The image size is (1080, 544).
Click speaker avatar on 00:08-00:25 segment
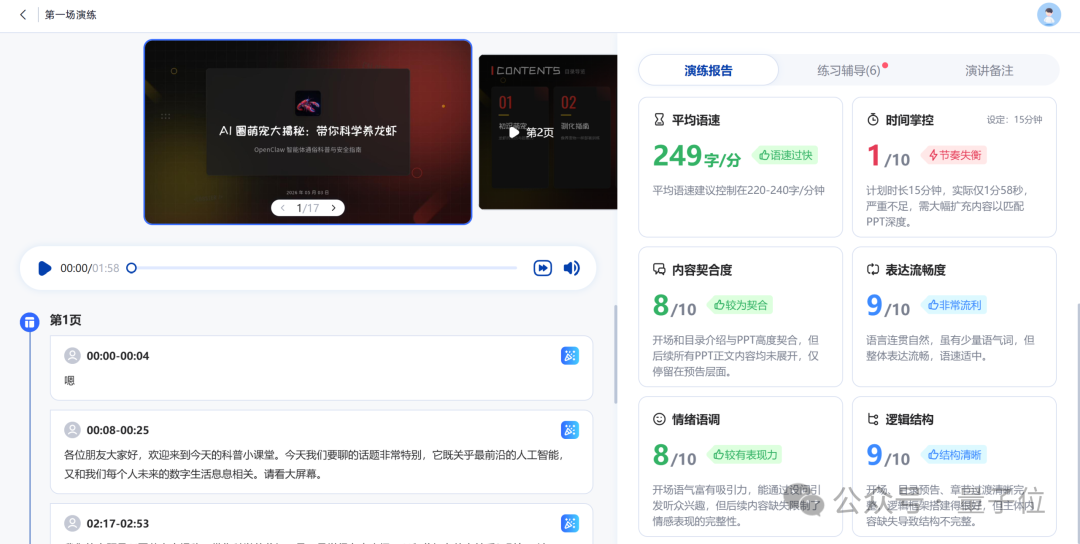click(x=72, y=430)
